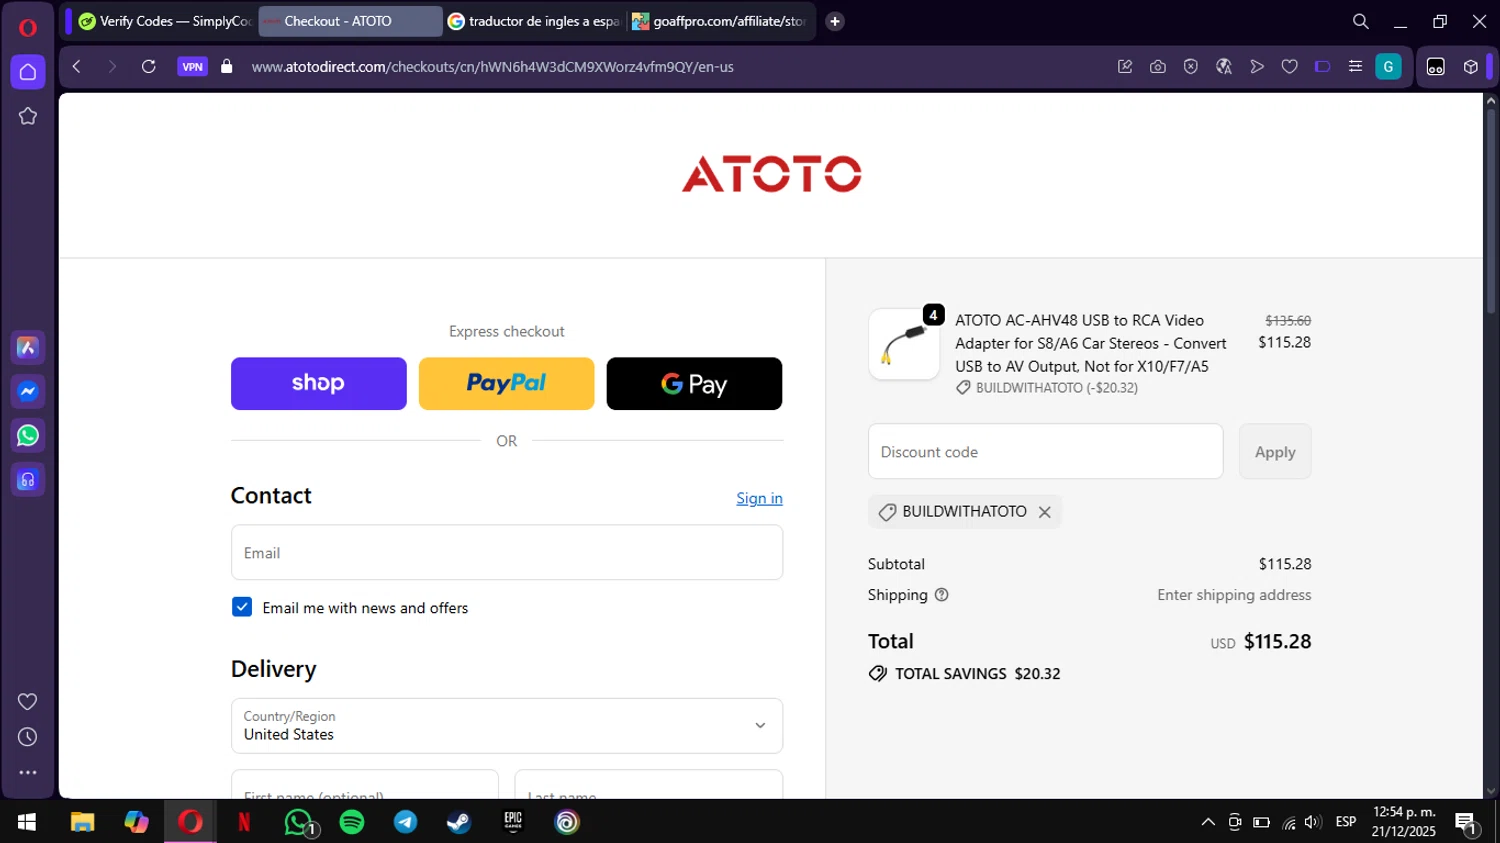Open the sidebar heart pinboards icon

(28, 702)
